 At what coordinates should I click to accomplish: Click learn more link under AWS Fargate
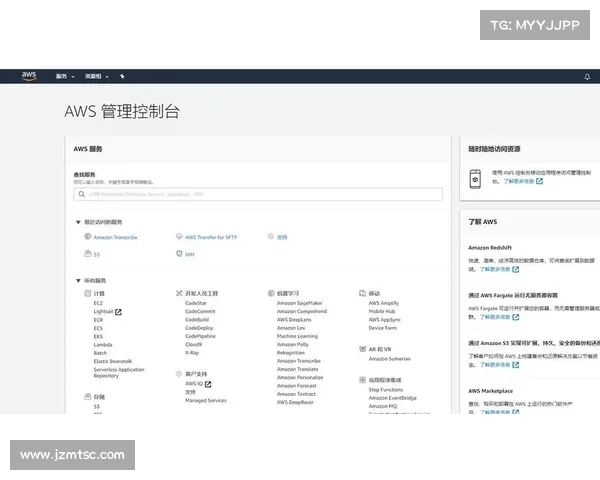(x=500, y=317)
